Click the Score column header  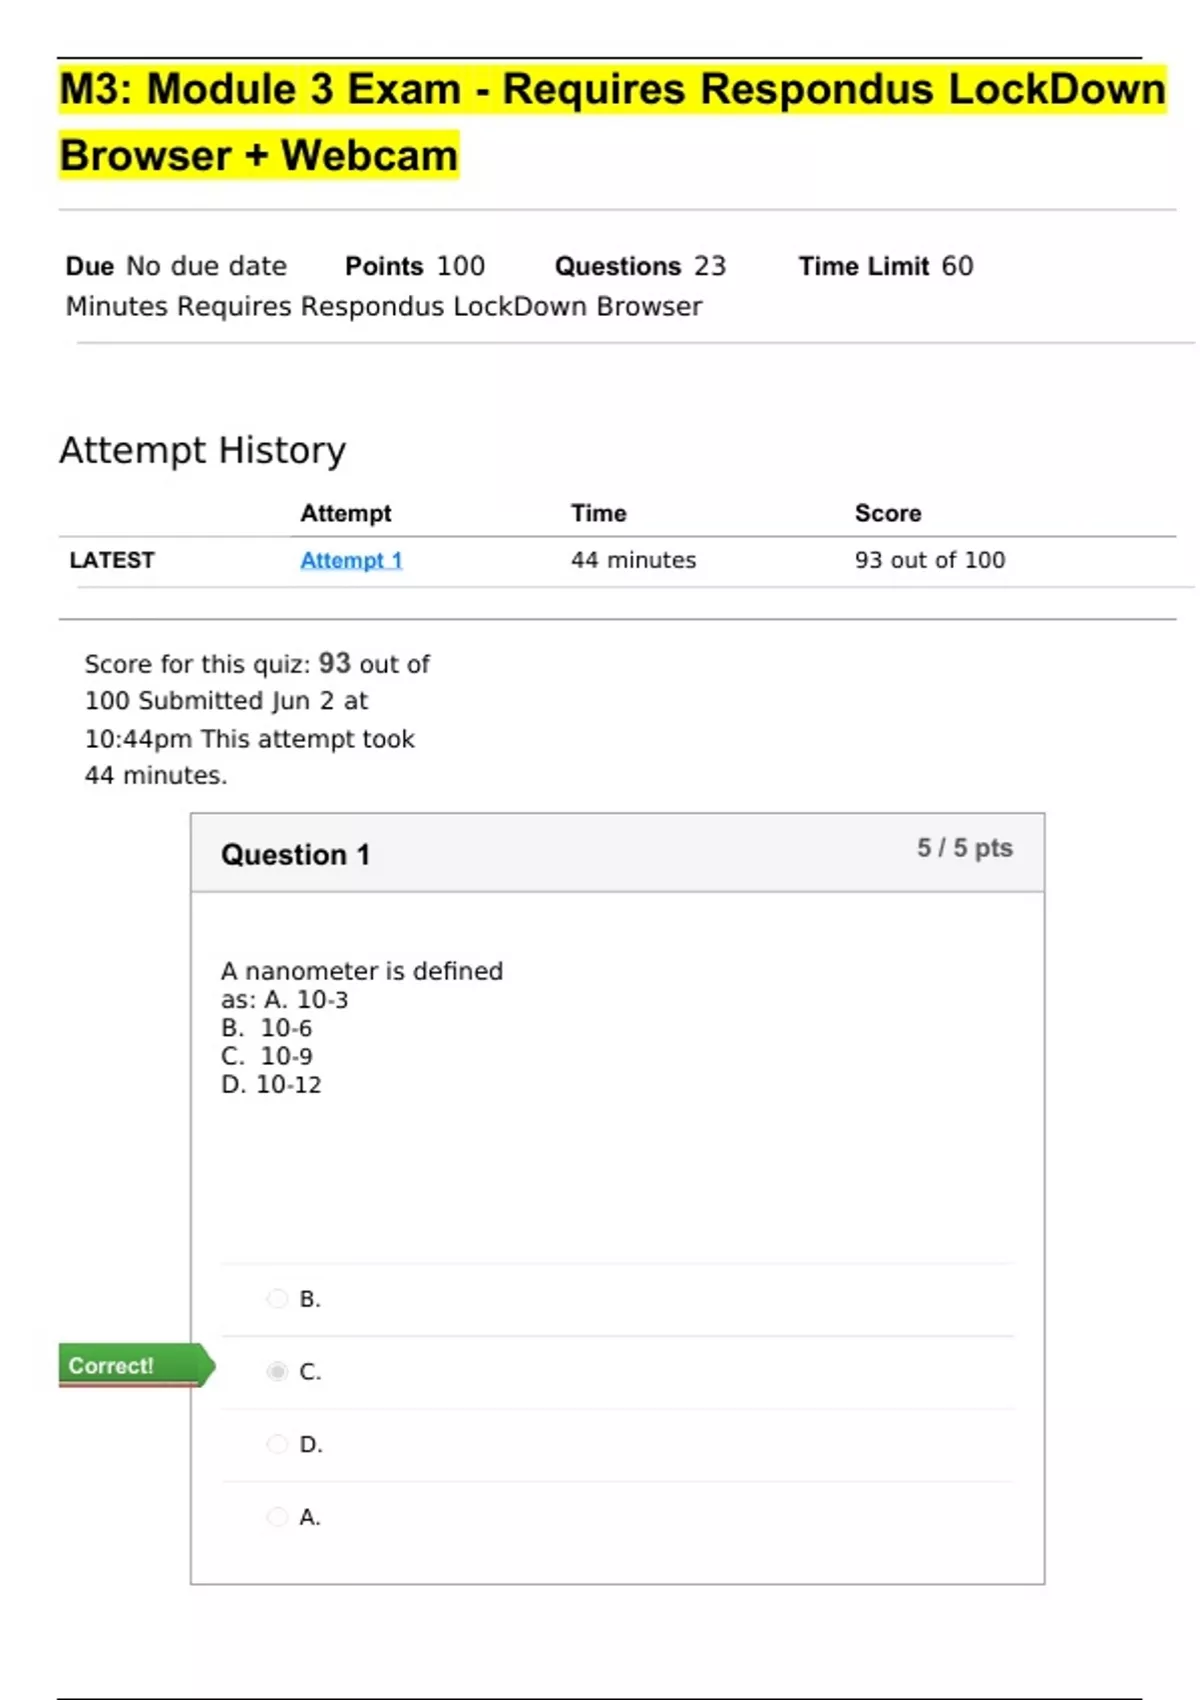(x=888, y=513)
